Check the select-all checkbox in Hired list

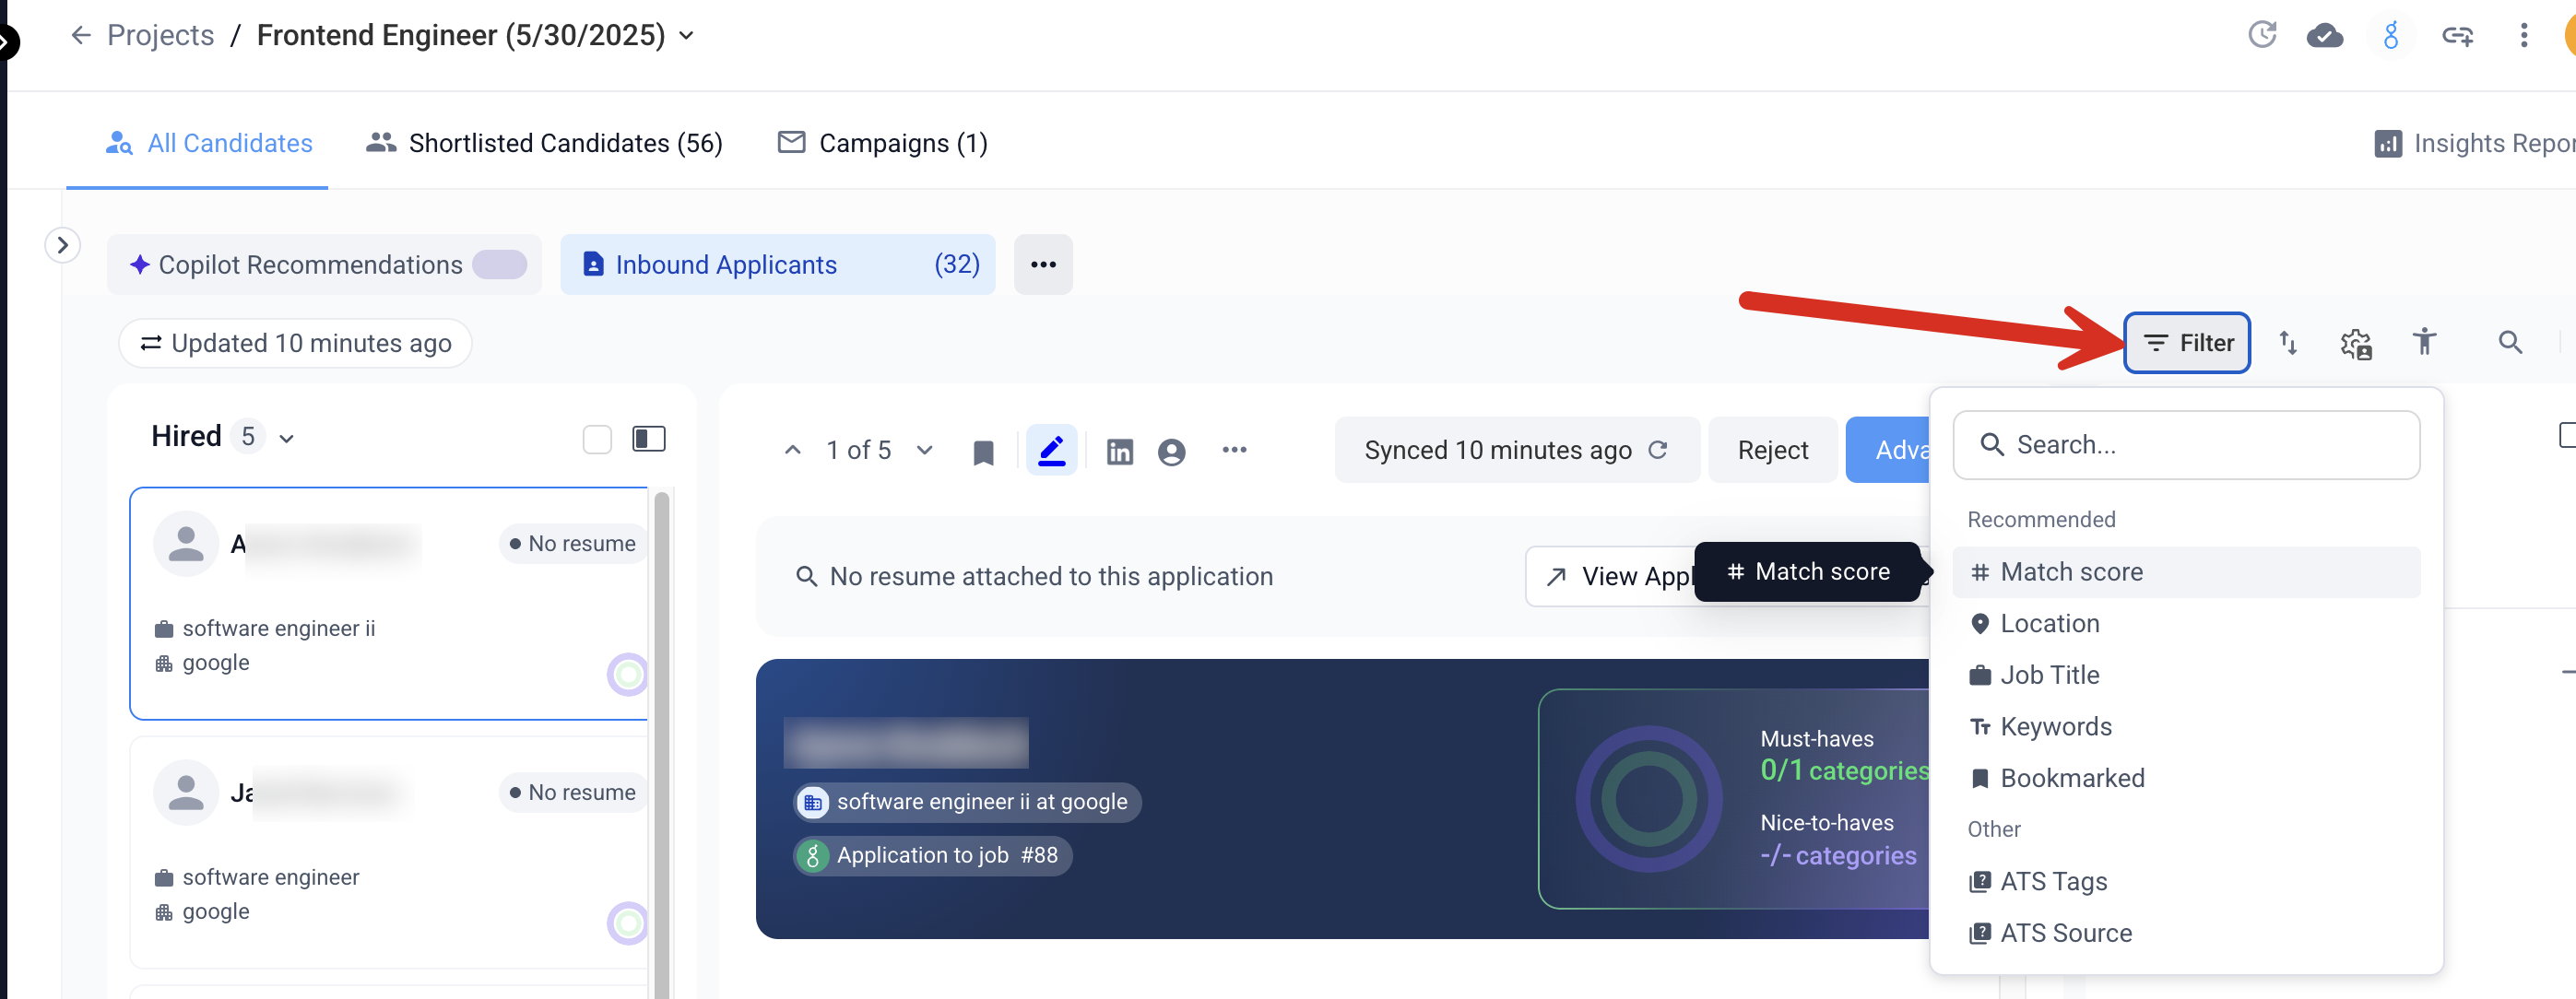(596, 438)
